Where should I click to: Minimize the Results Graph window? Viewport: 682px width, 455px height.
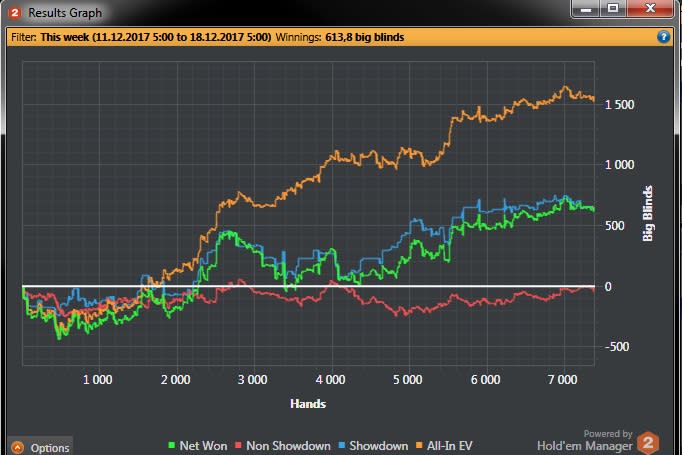586,9
